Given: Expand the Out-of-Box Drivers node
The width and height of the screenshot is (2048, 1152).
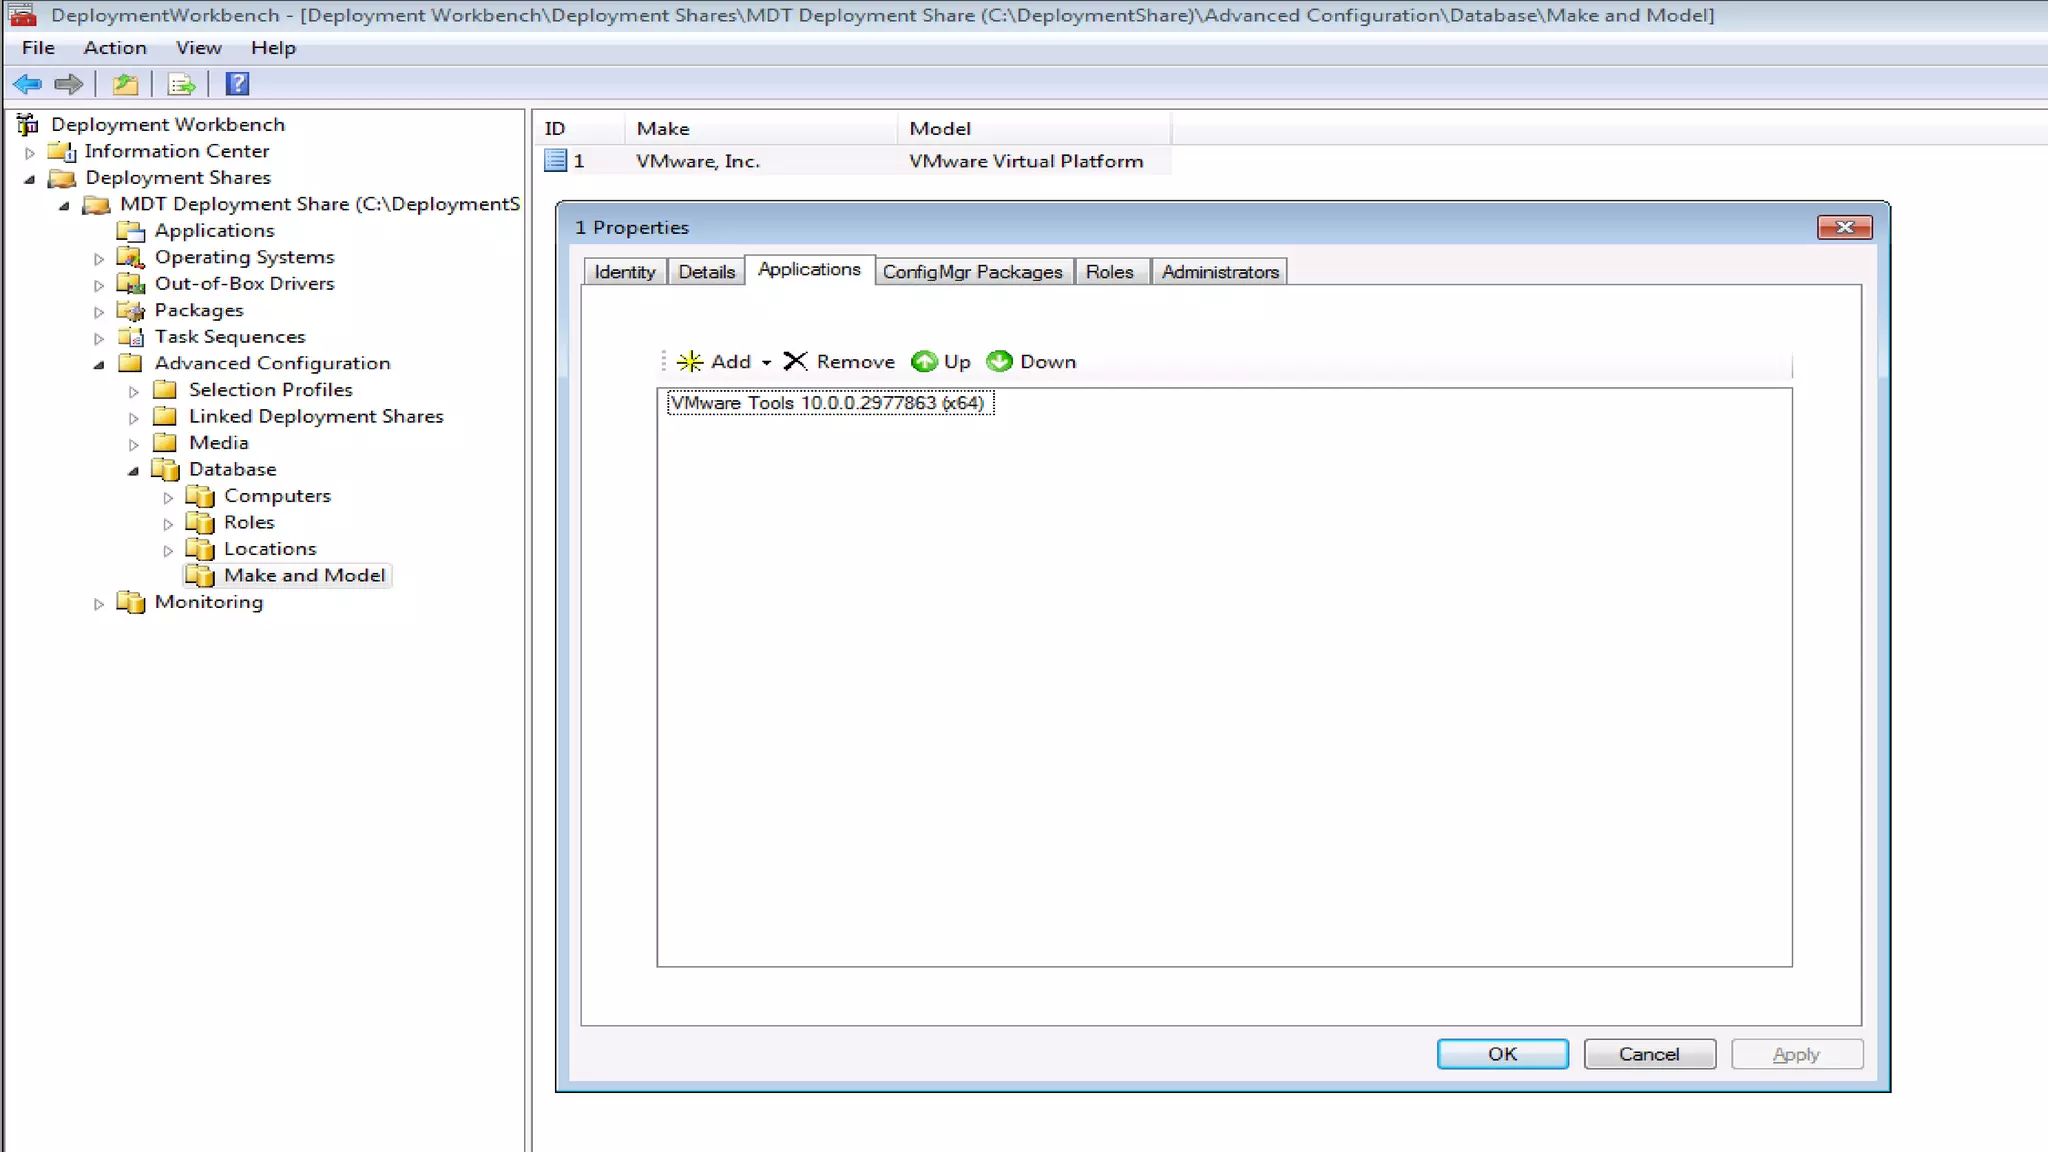Looking at the screenshot, I should [x=99, y=285].
